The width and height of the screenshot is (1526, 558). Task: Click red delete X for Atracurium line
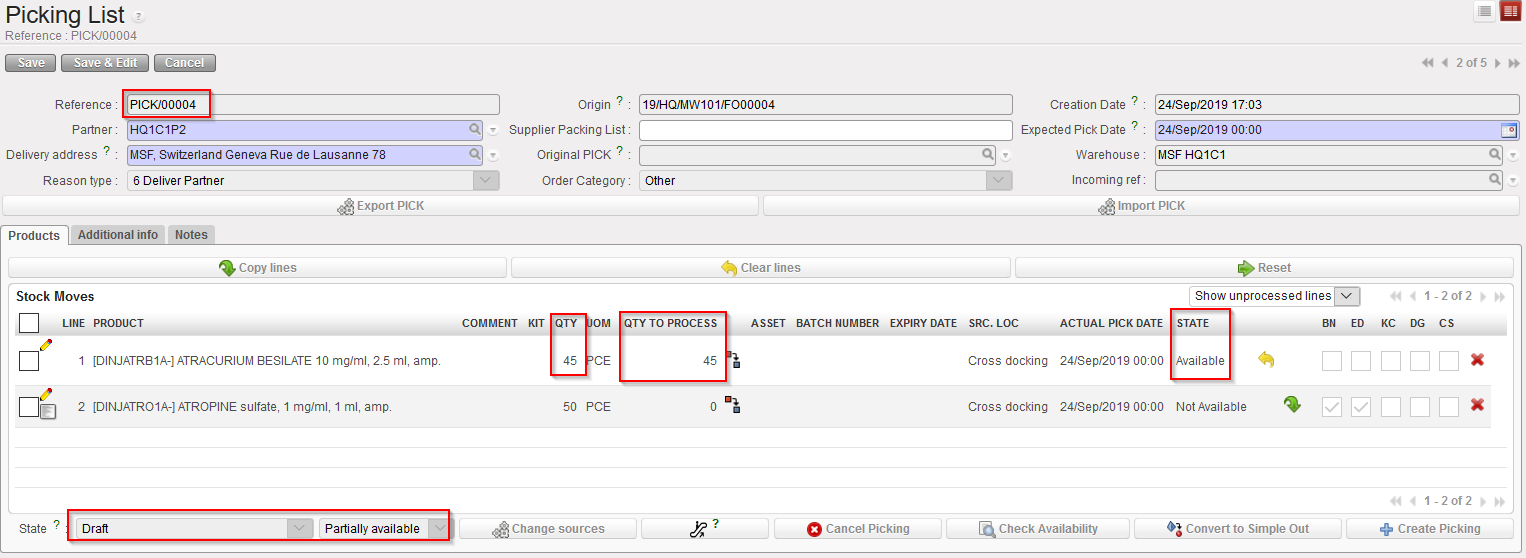coord(1477,360)
